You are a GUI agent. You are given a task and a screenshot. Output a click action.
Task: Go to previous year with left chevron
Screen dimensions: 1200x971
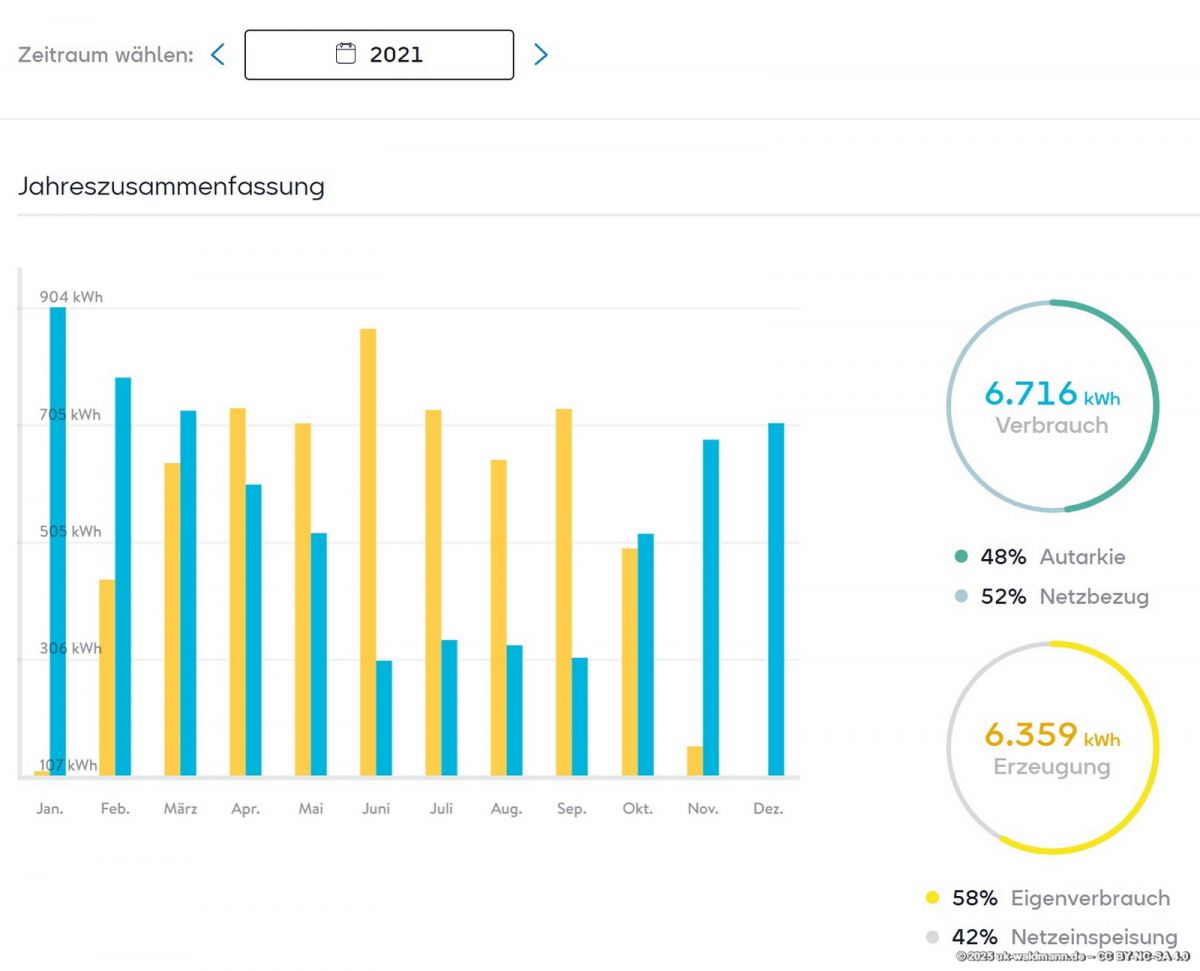click(x=218, y=54)
